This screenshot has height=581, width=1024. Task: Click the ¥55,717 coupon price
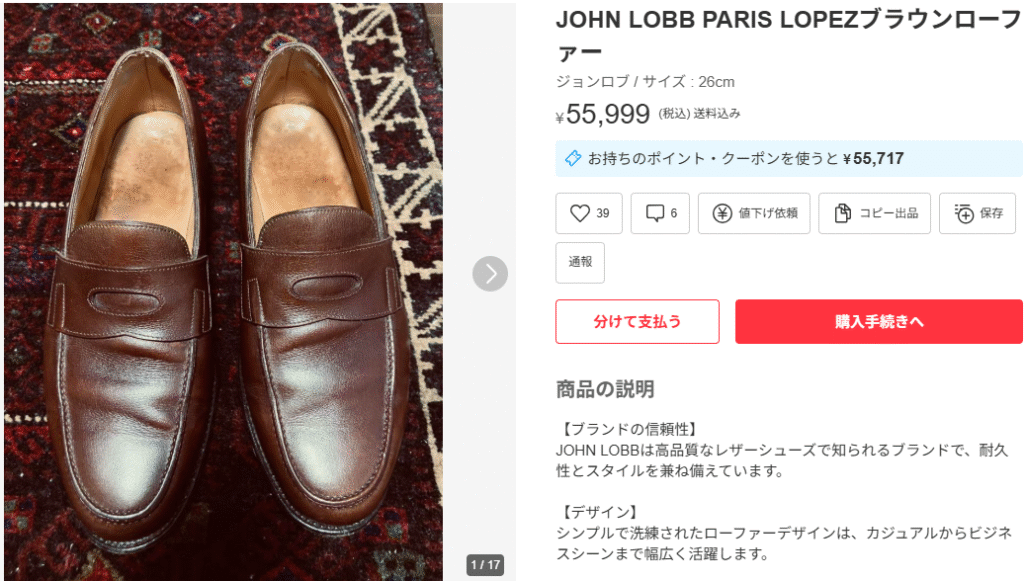(873, 158)
